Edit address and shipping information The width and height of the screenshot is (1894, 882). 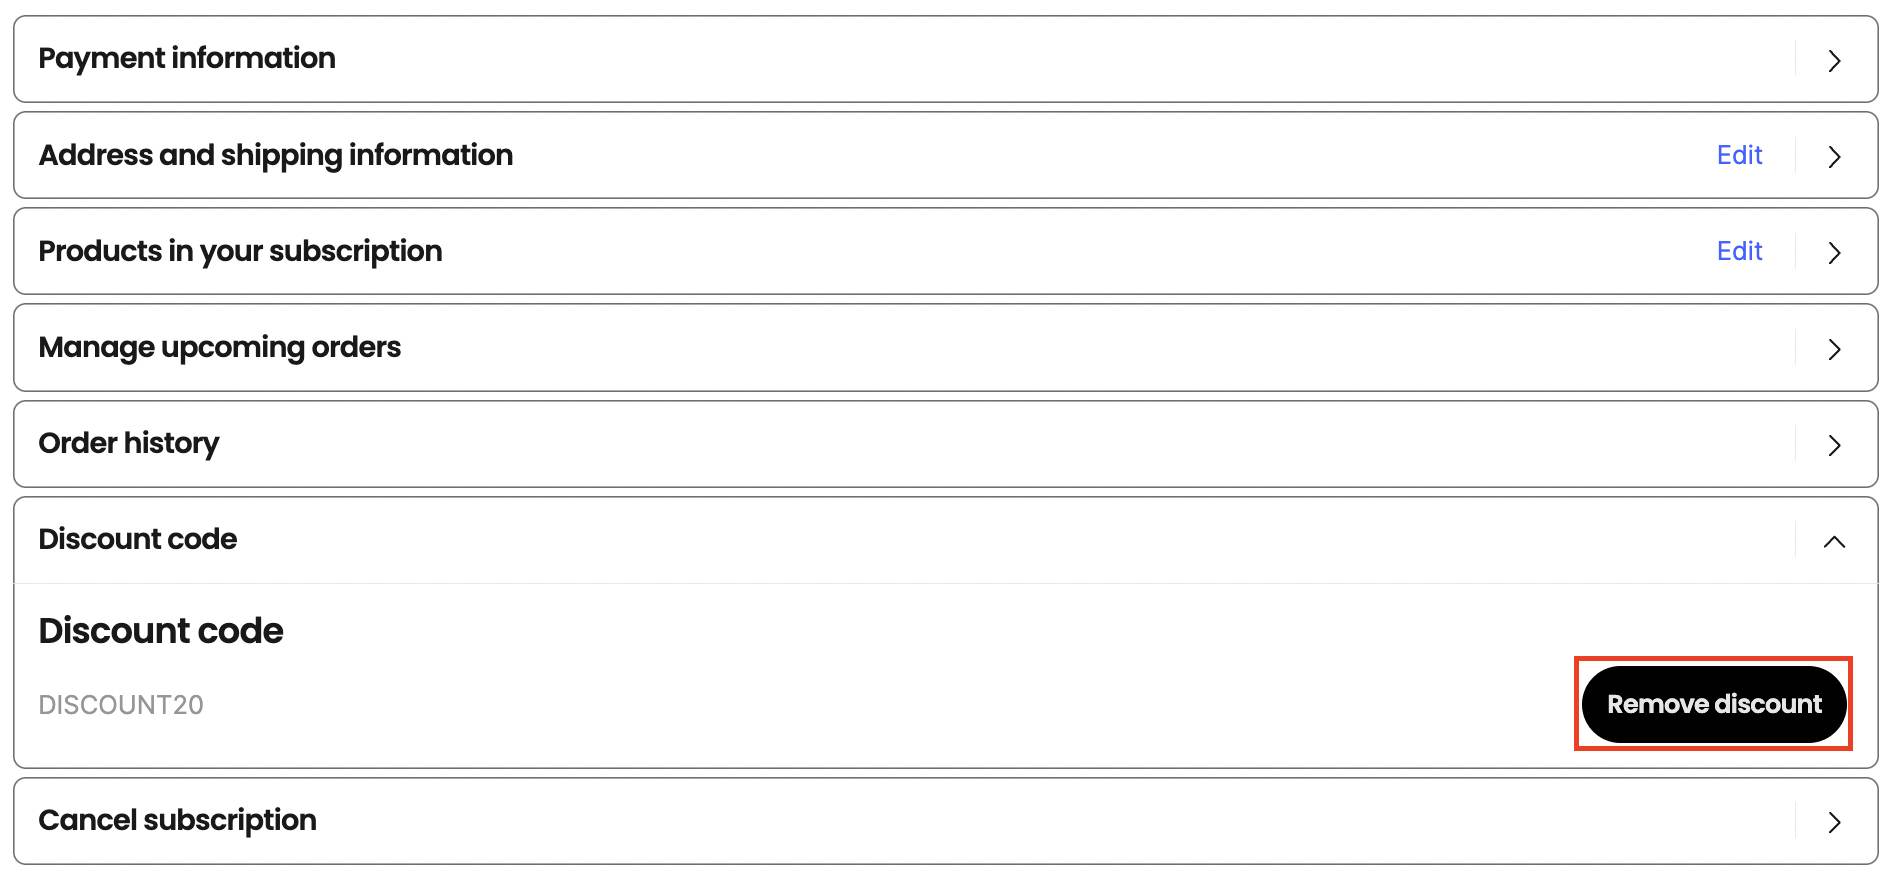click(1739, 155)
